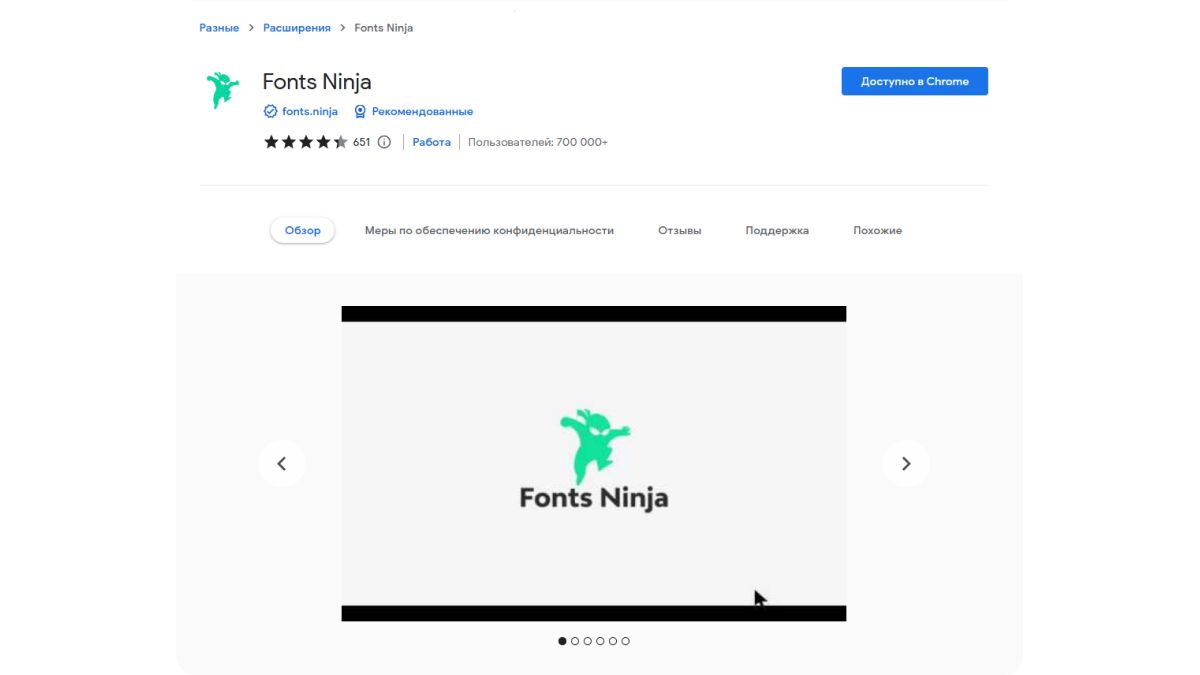The image size is (1200, 675).
Task: Click the verified publisher badge icon
Action: pos(270,111)
